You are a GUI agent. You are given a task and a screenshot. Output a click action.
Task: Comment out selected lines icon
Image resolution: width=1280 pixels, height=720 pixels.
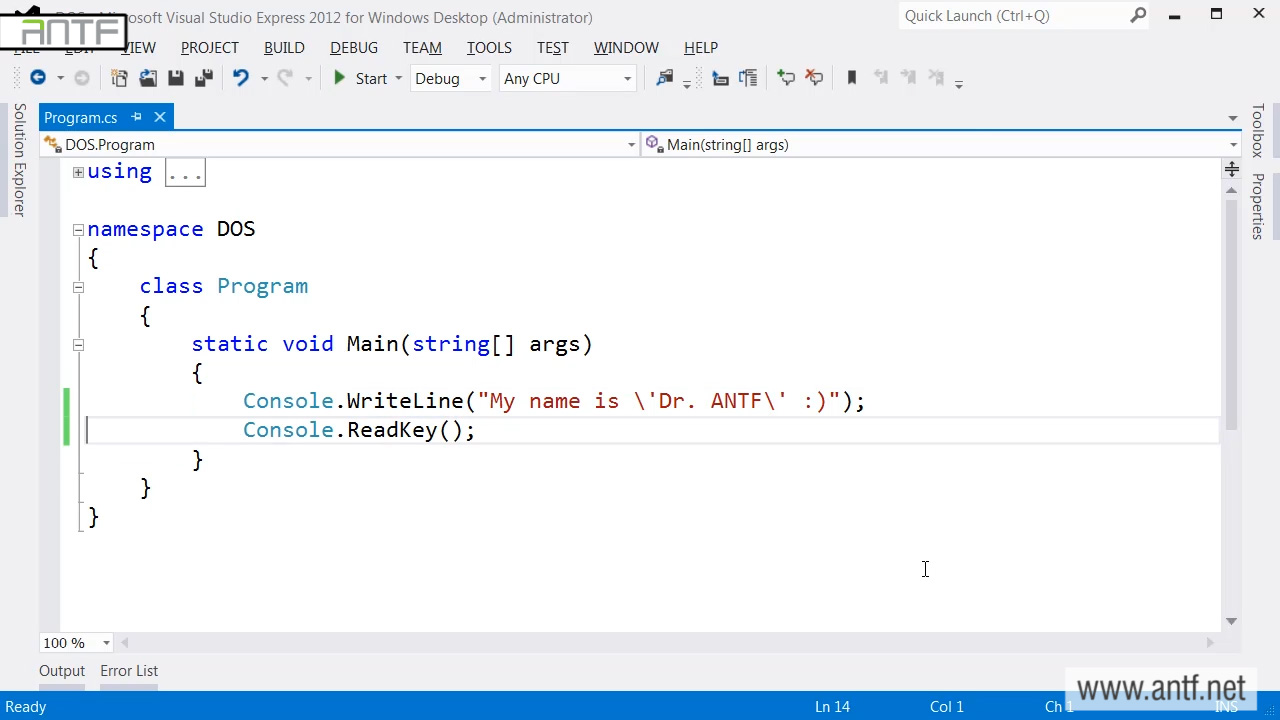coord(786,78)
